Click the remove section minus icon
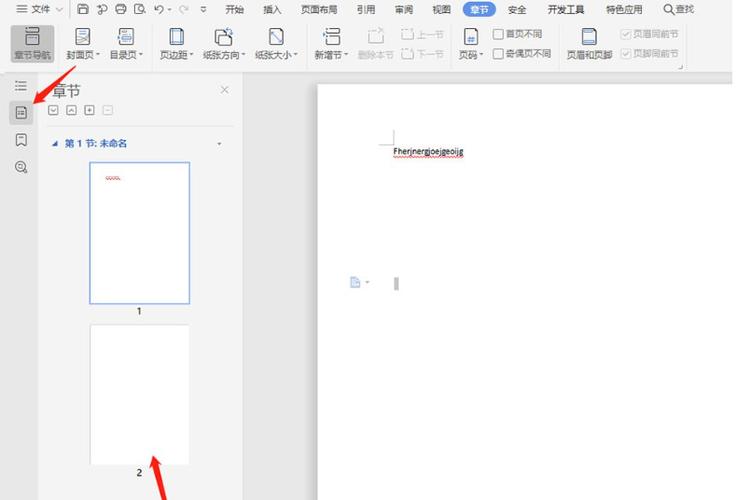 (108, 110)
